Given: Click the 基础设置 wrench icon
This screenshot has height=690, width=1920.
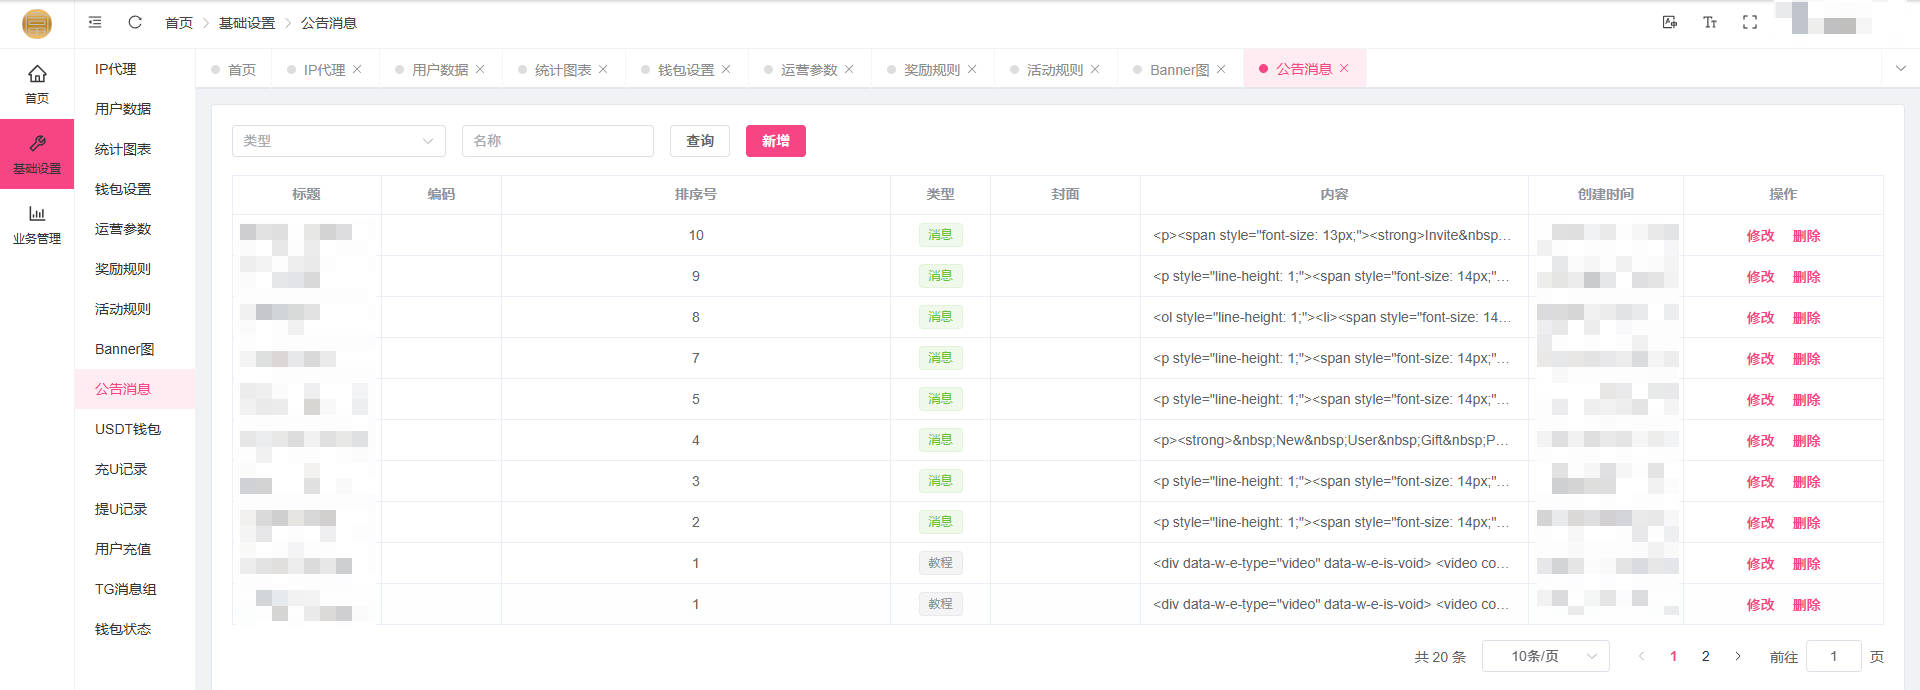Looking at the screenshot, I should click(x=37, y=144).
